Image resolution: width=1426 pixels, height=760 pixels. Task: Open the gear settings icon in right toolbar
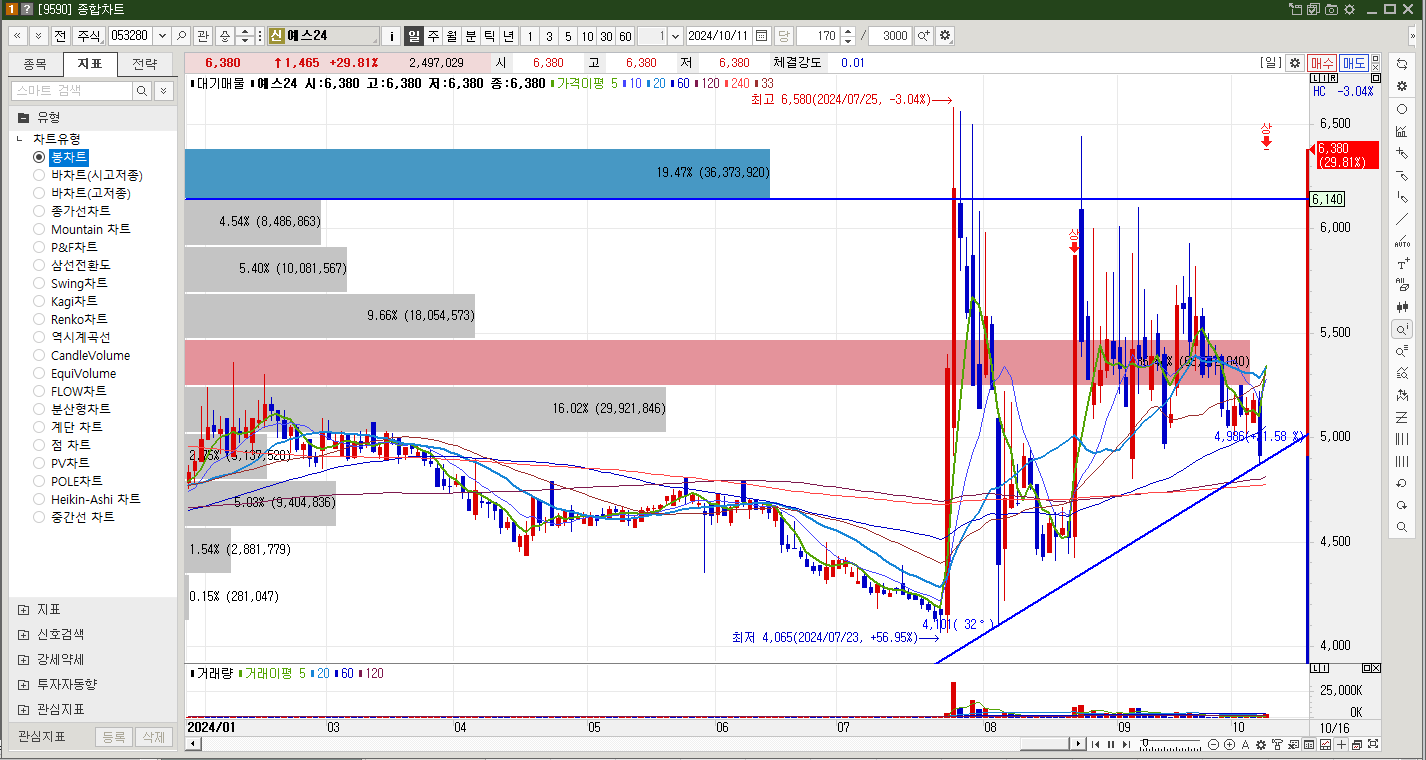[1402, 86]
